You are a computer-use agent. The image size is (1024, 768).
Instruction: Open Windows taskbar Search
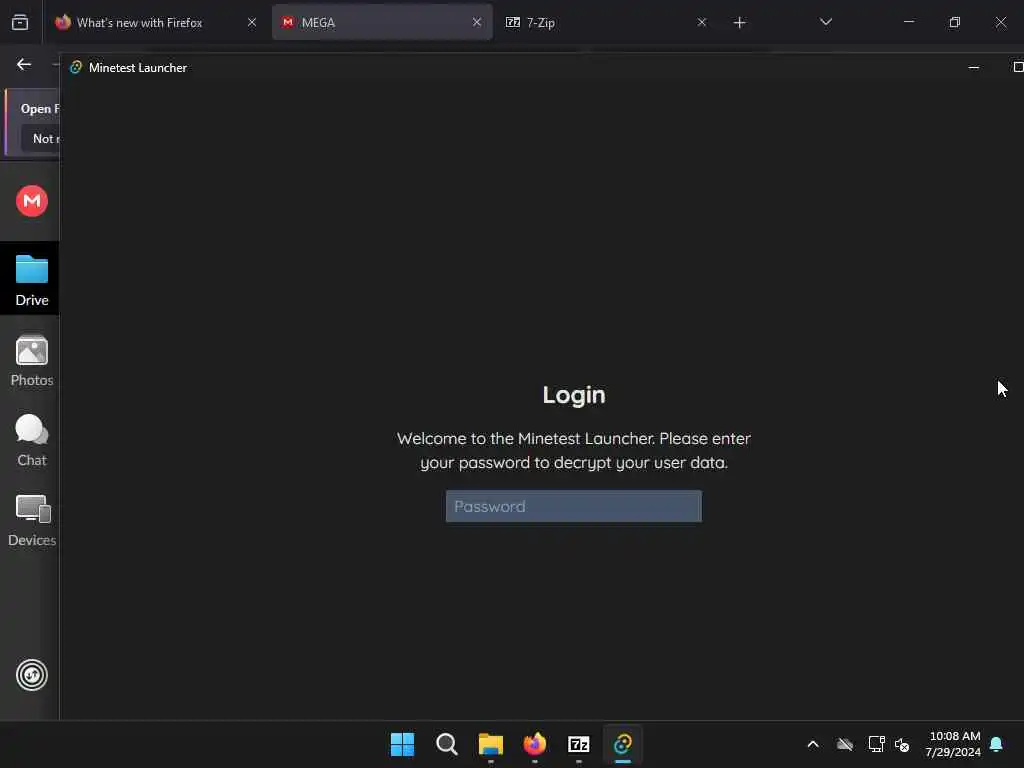pyautogui.click(x=447, y=744)
